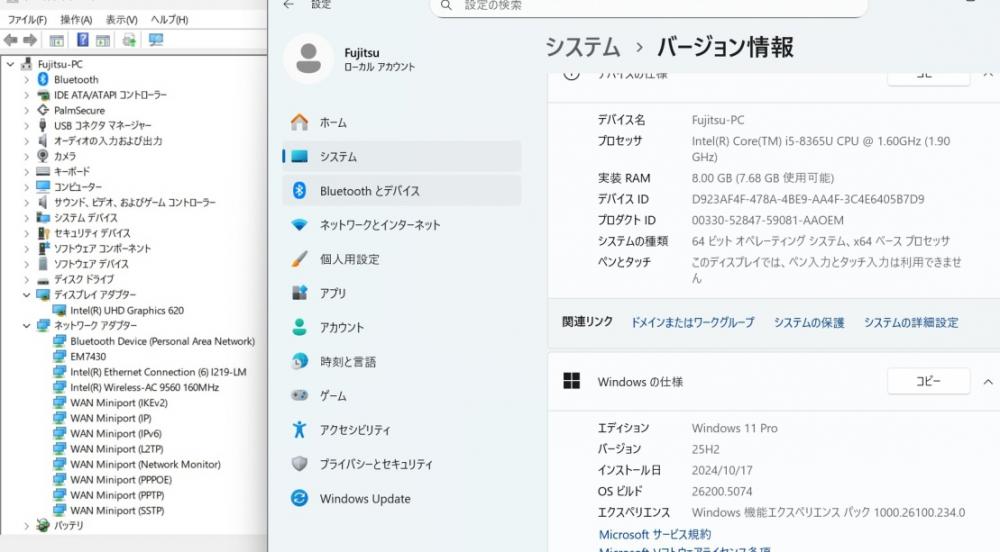This screenshot has height=552, width=1000.
Task: Open the 操作(A) menu
Action: click(x=76, y=20)
